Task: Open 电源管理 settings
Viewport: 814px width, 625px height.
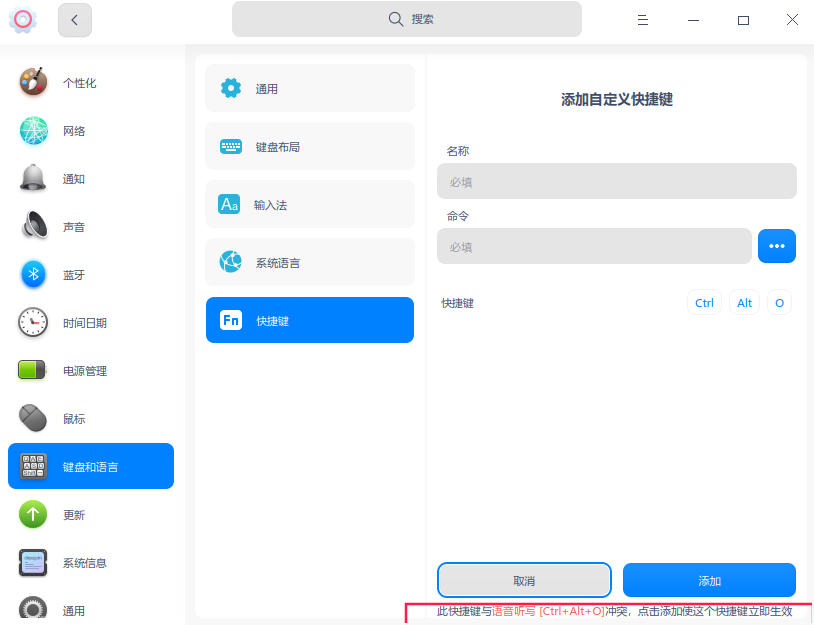Action: 91,370
